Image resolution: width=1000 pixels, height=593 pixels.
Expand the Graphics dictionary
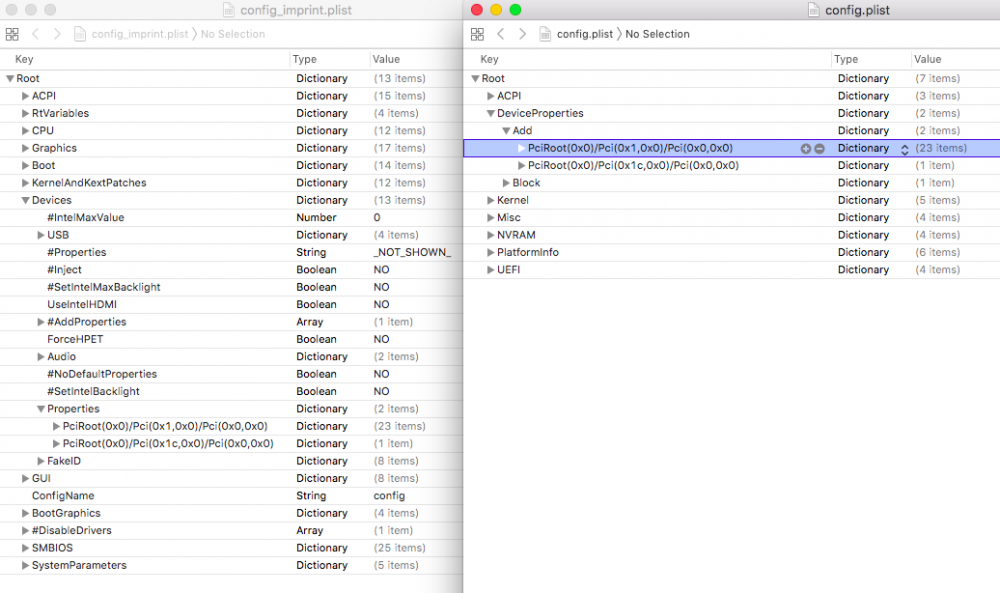26,148
